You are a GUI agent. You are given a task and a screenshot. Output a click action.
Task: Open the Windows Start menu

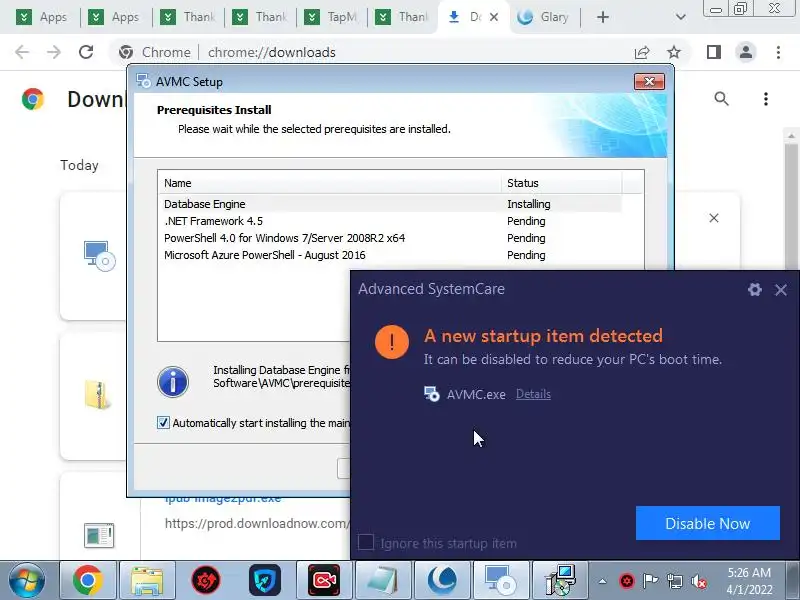pyautogui.click(x=27, y=580)
